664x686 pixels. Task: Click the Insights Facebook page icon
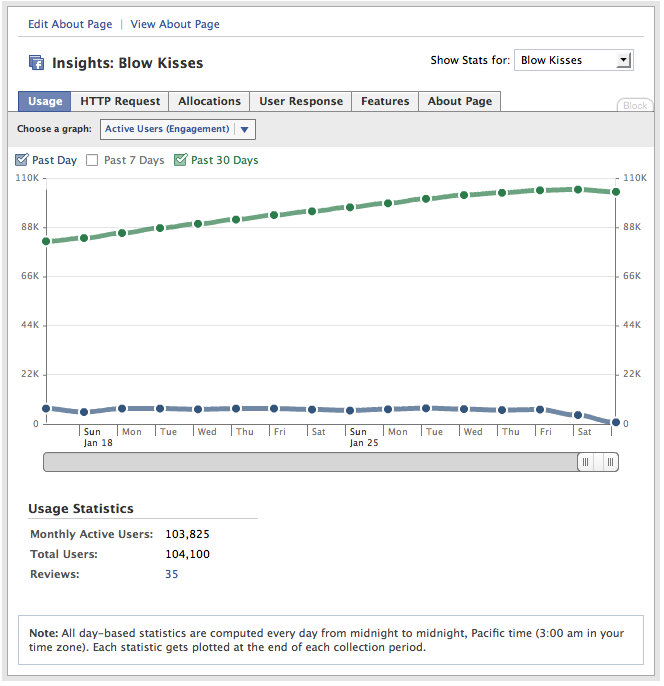pyautogui.click(x=36, y=63)
